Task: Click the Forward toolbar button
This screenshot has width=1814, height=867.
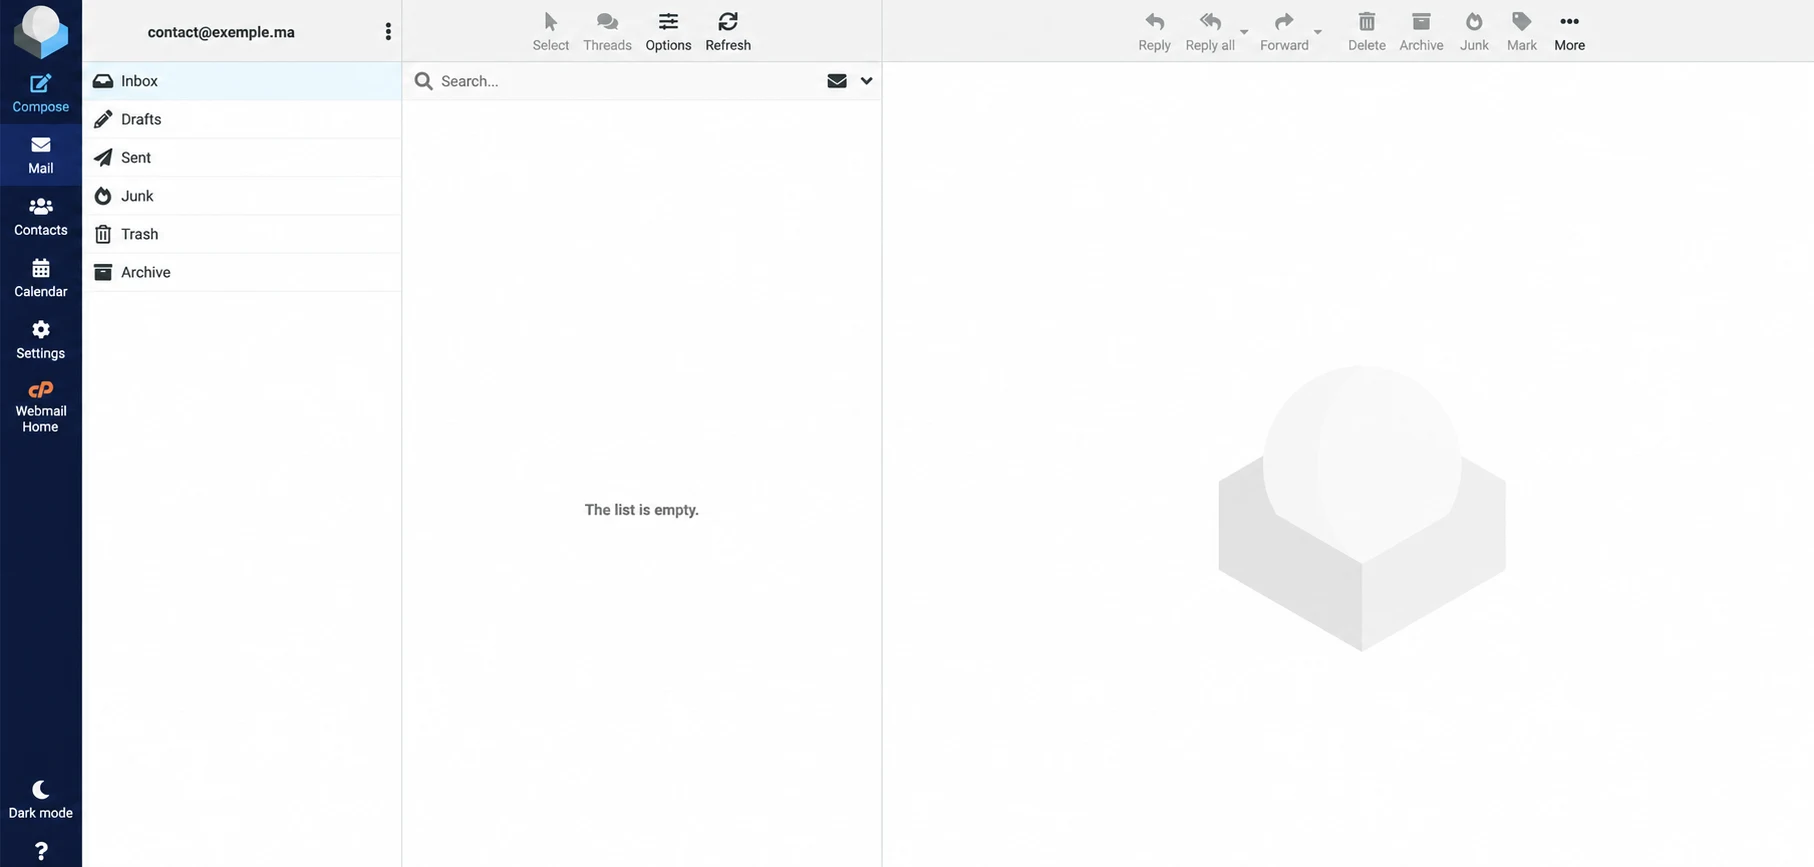Action: [x=1284, y=32]
